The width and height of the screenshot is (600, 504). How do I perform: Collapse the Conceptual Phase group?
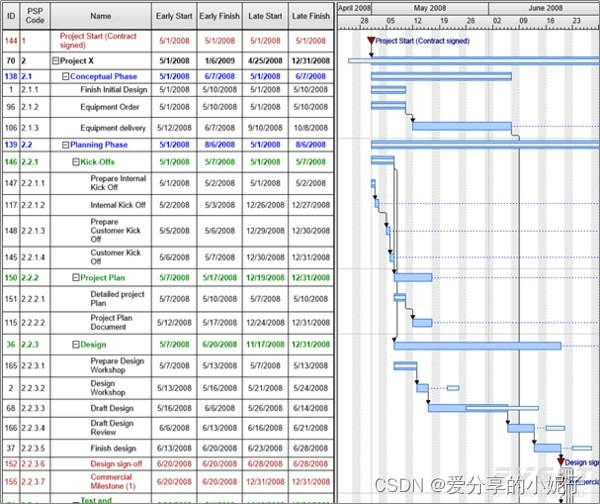pyautogui.click(x=66, y=76)
